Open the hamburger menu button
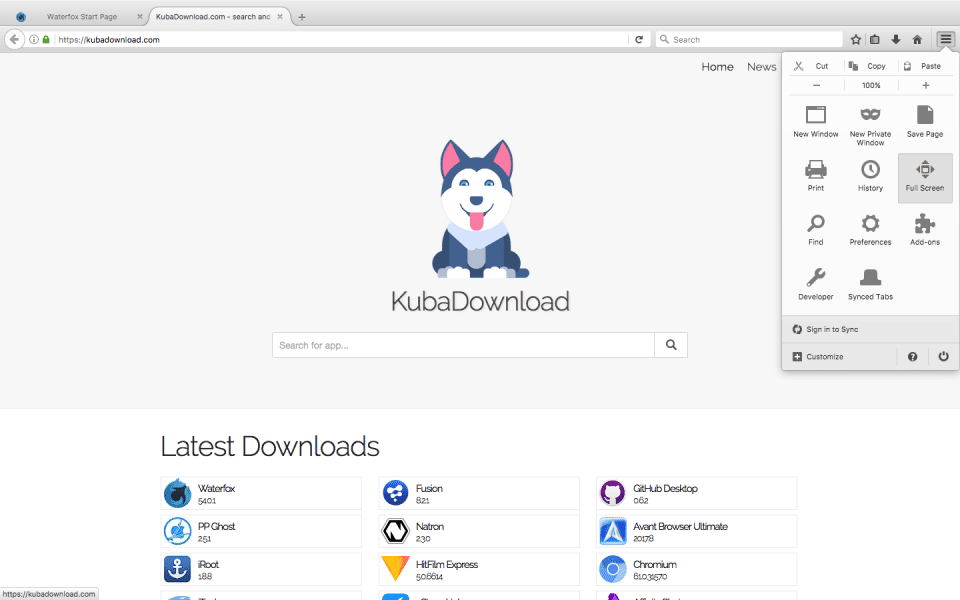The height and width of the screenshot is (600, 960). coord(945,39)
